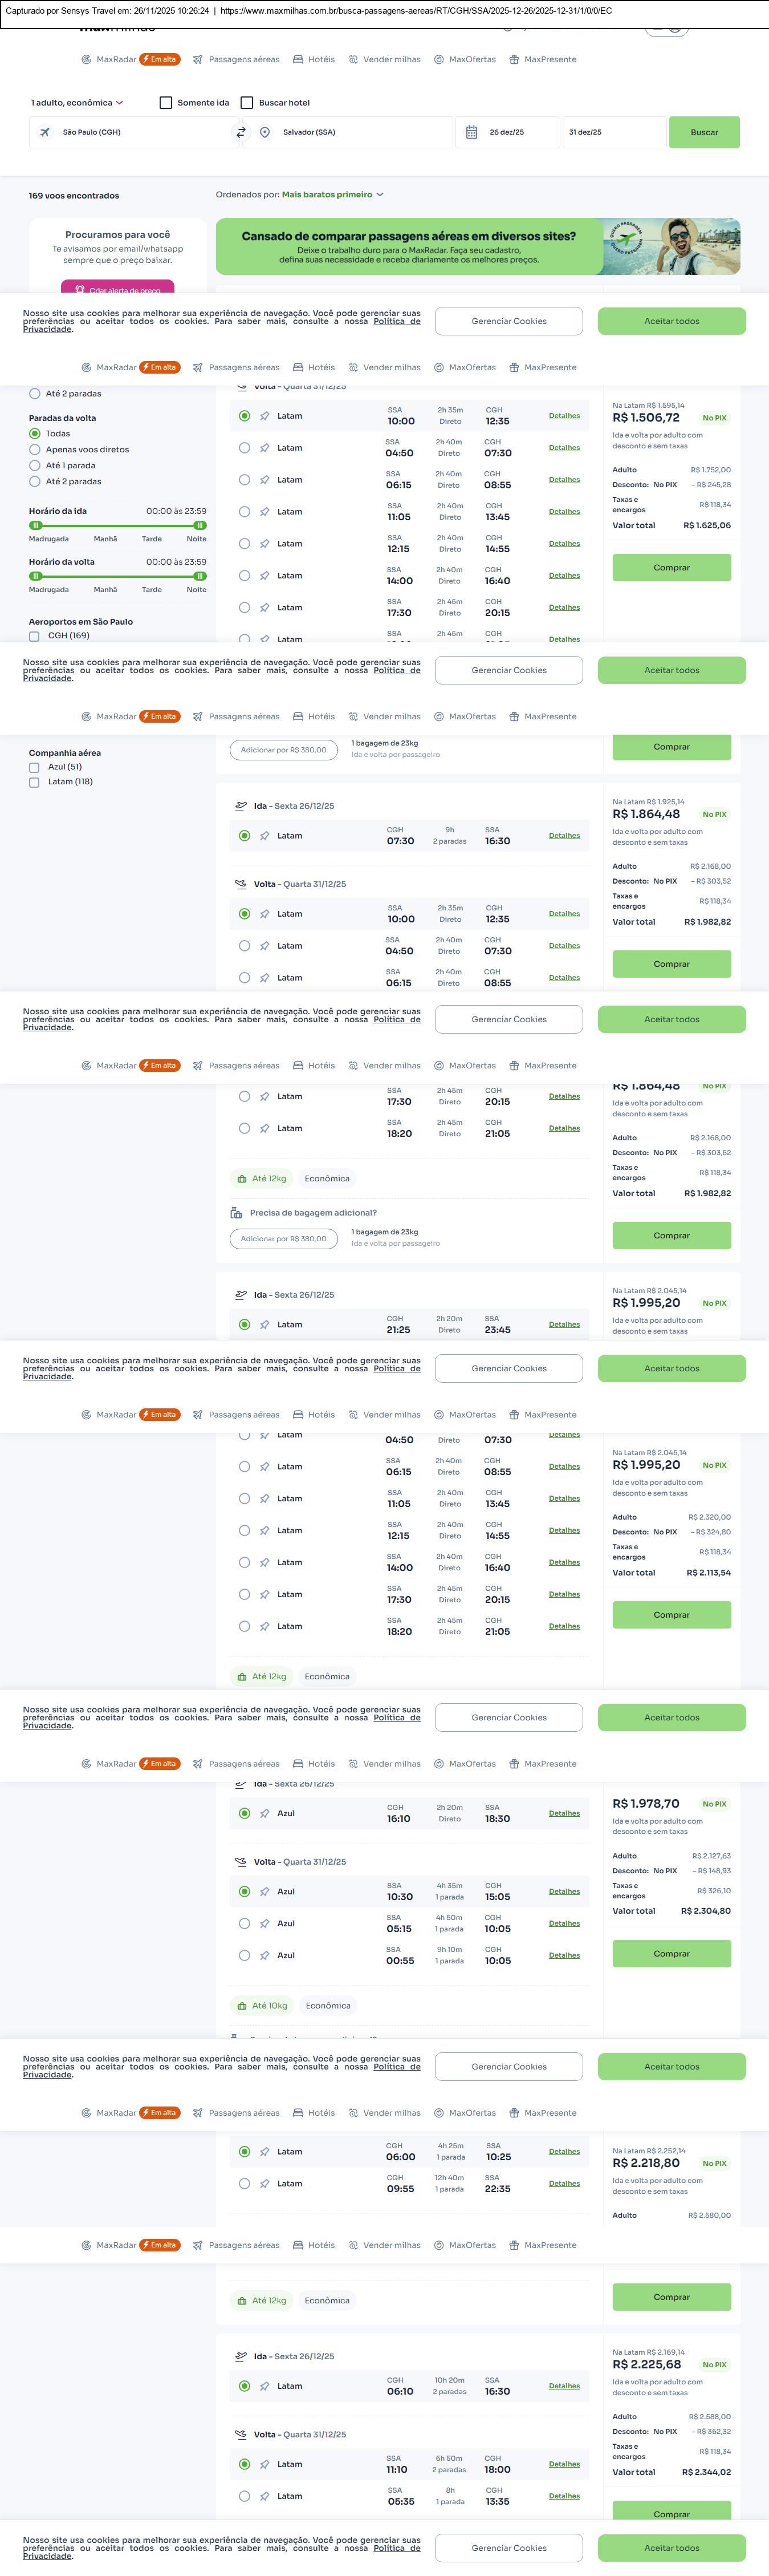The height and width of the screenshot is (2576, 769).
Task: Select the Azul 05:15 return flight radio
Action: tap(244, 1923)
